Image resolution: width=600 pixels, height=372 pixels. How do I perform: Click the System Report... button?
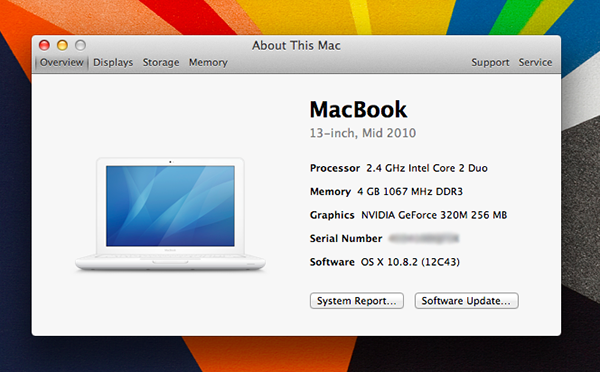click(x=357, y=301)
